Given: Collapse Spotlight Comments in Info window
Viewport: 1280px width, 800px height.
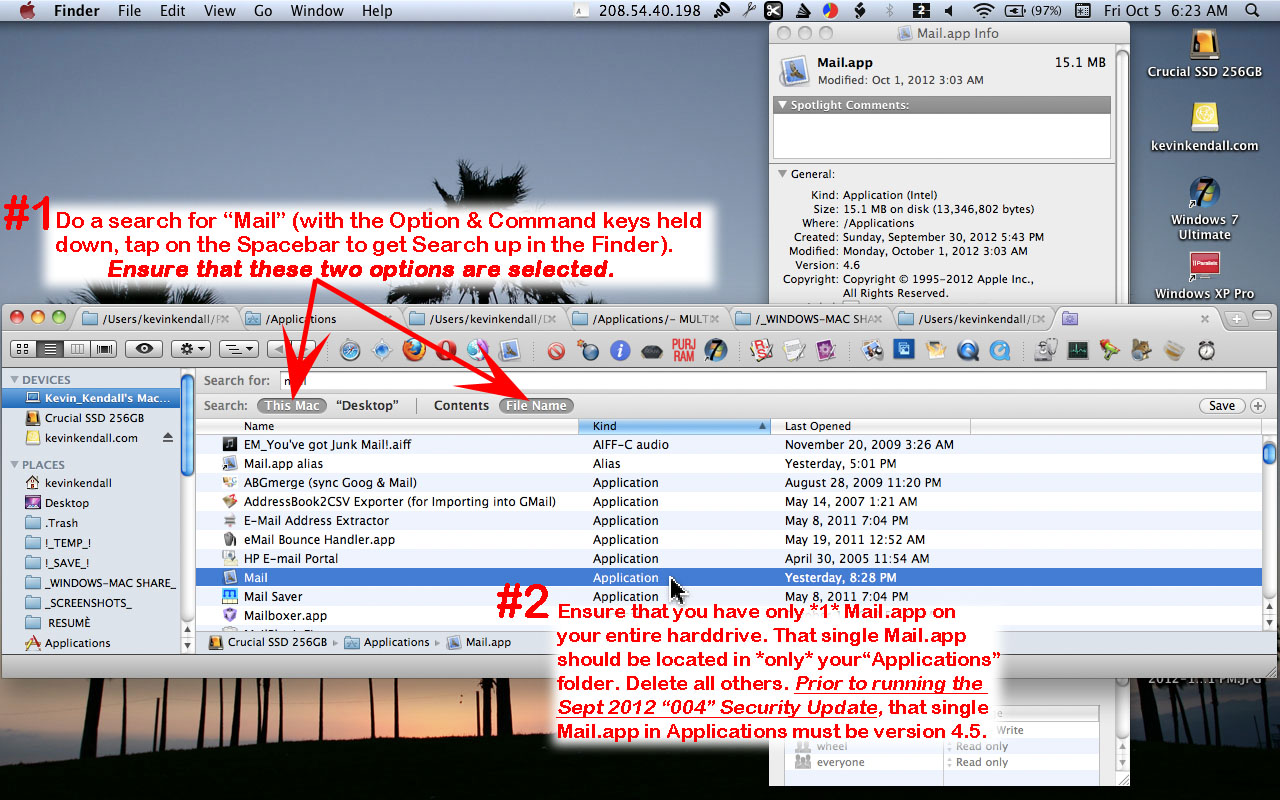Looking at the screenshot, I should 782,105.
